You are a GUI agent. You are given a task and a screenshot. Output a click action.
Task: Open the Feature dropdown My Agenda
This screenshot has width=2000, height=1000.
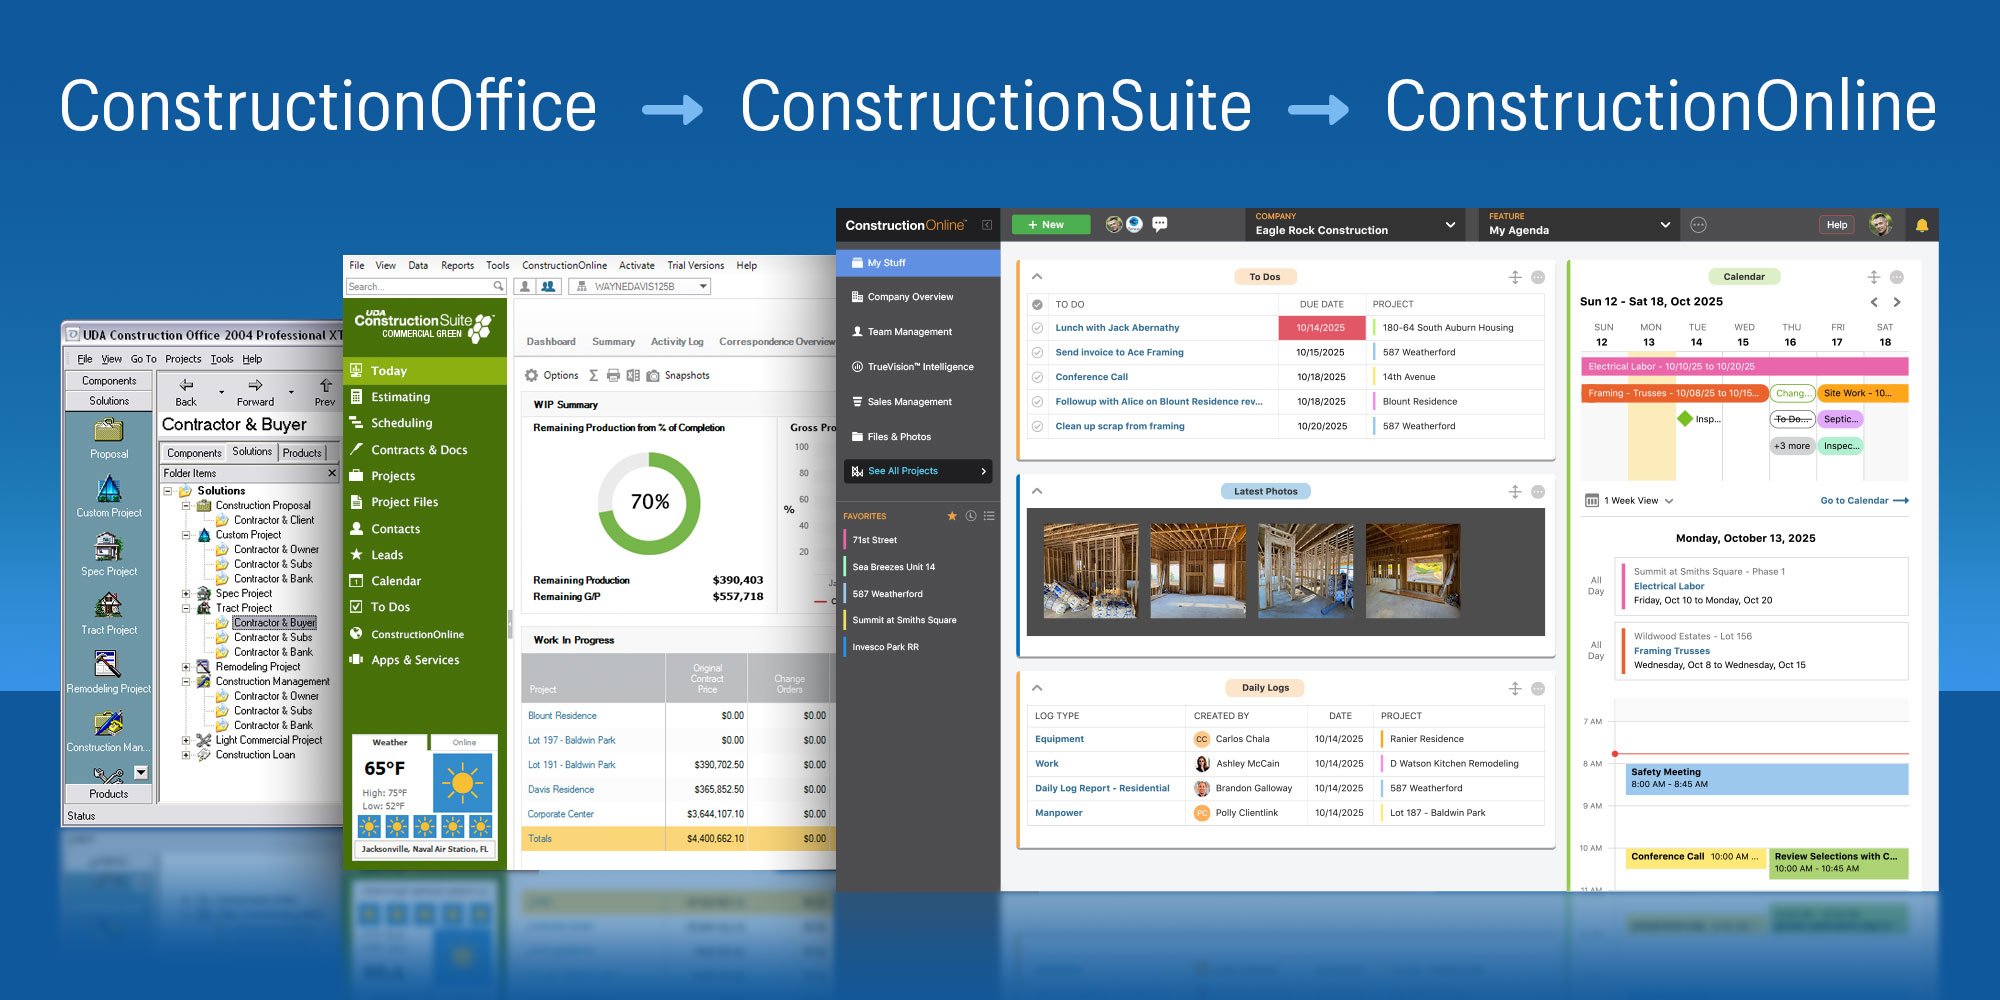1579,224
